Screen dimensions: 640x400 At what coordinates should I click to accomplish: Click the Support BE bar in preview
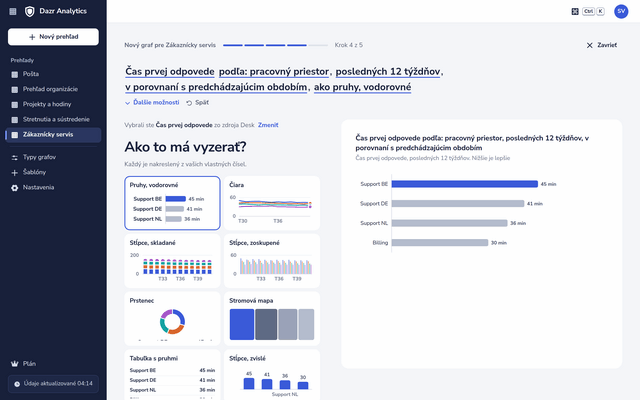pos(464,184)
